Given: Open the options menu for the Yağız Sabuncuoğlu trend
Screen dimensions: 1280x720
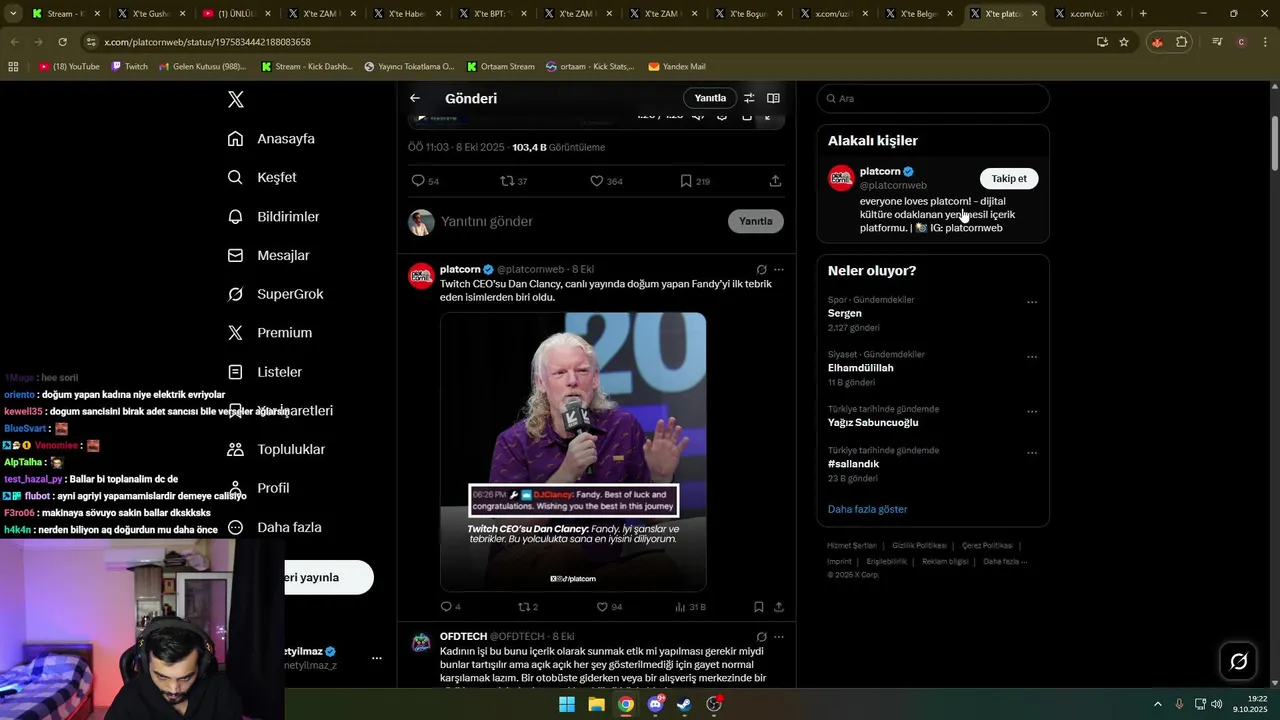Looking at the screenshot, I should point(1032,412).
